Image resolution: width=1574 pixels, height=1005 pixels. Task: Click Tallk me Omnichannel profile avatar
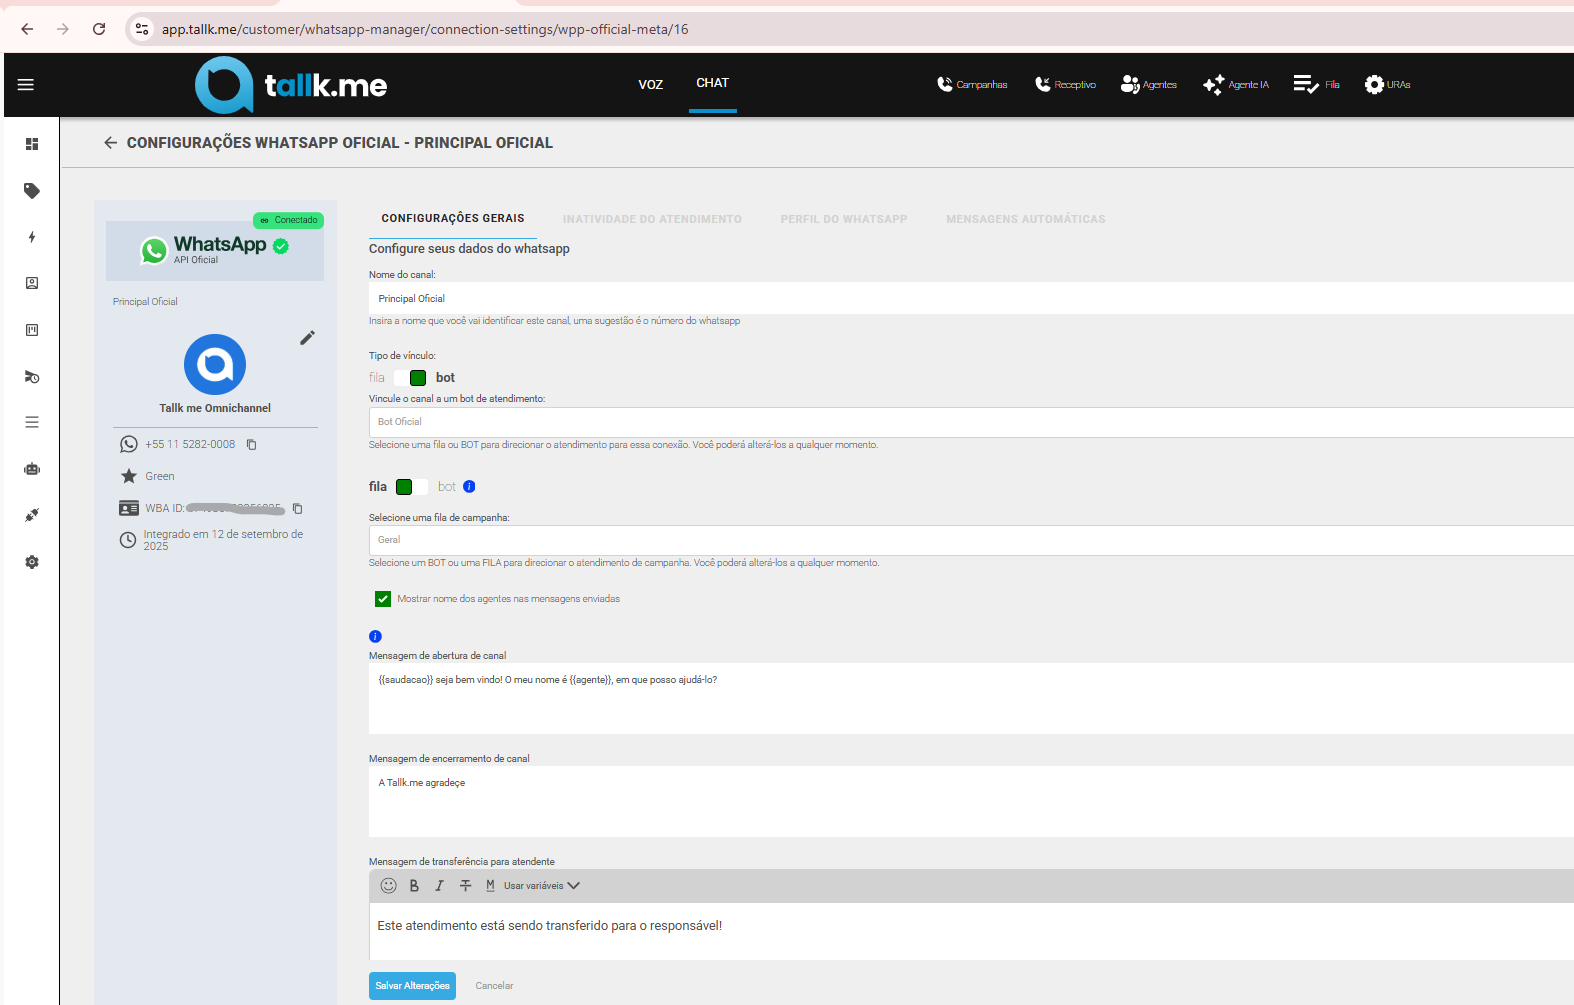pyautogui.click(x=215, y=364)
